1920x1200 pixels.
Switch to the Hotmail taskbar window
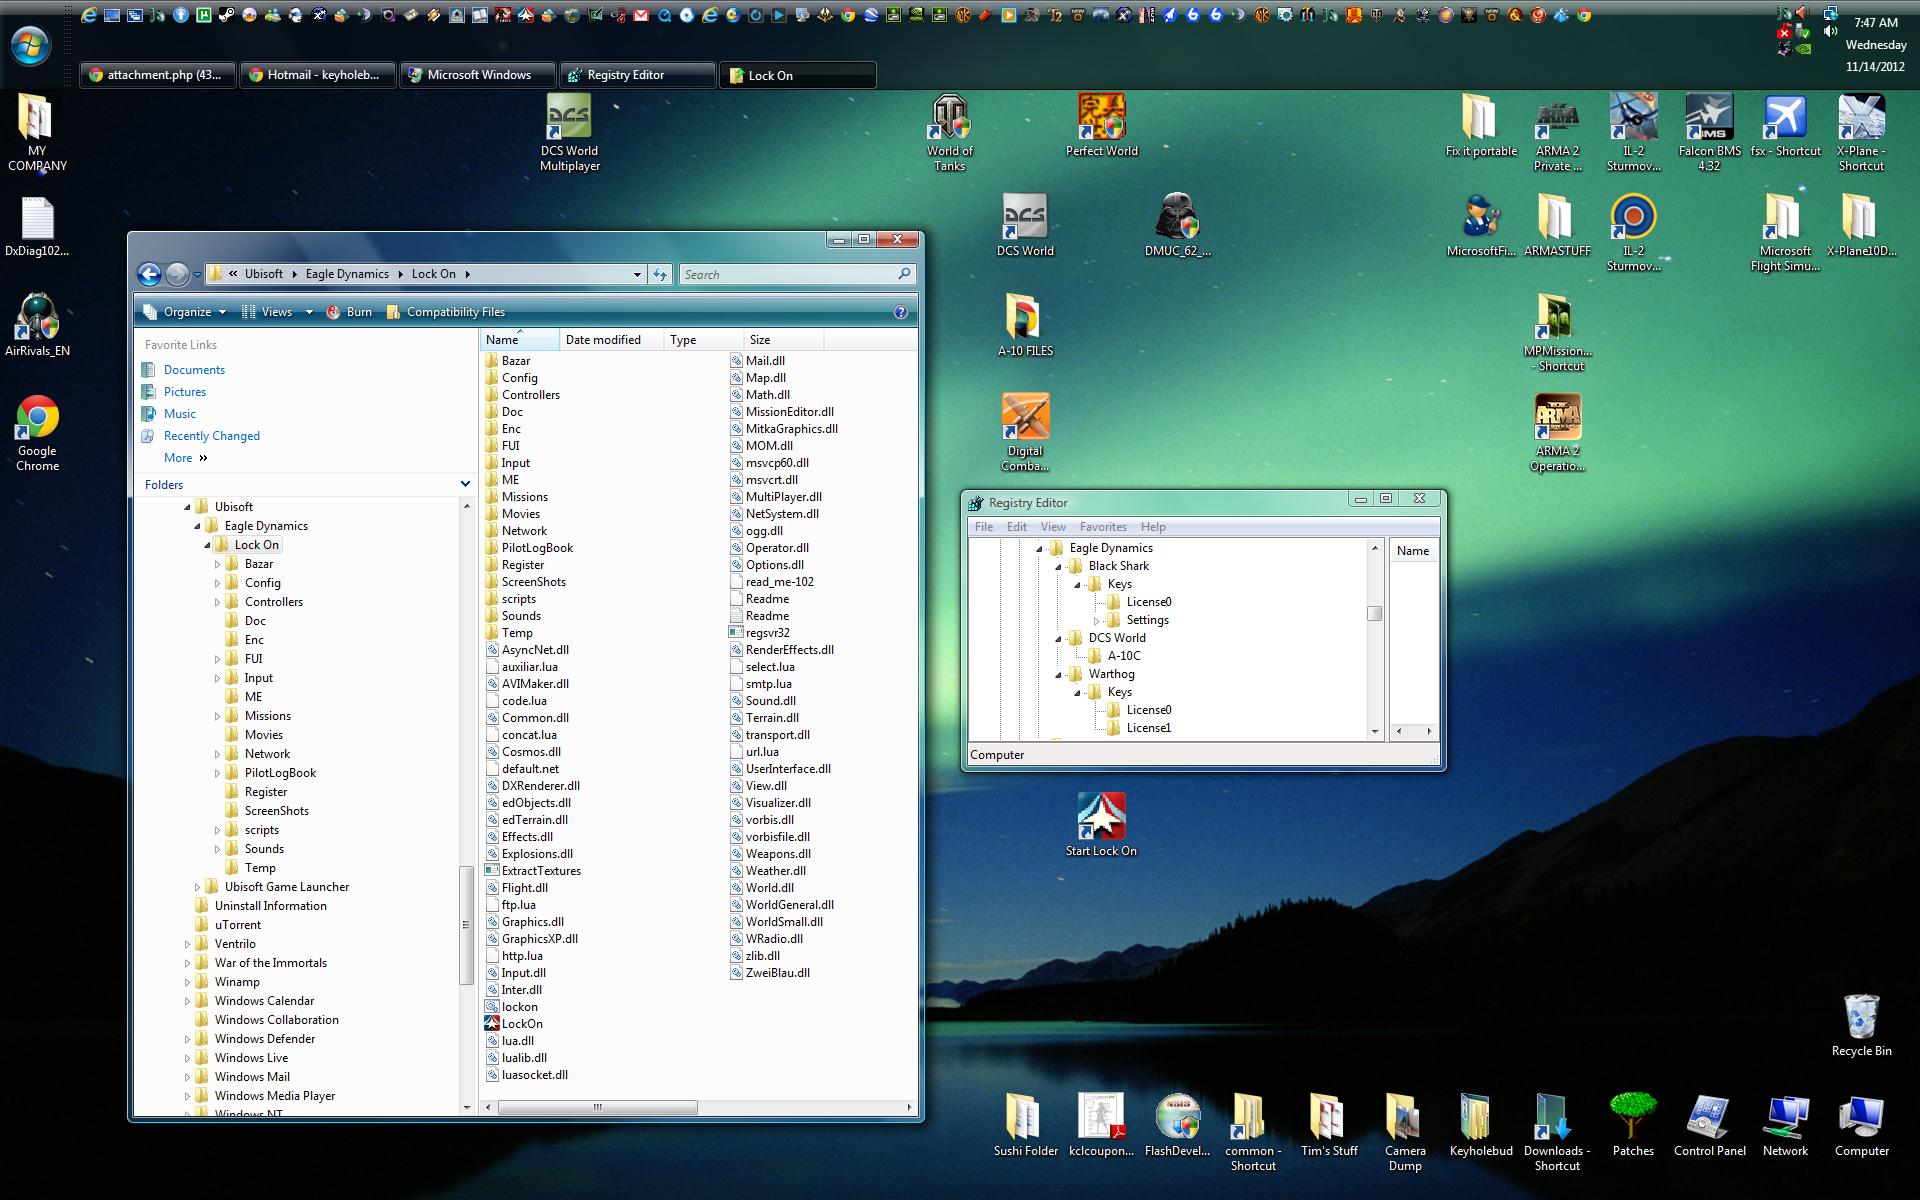317,75
